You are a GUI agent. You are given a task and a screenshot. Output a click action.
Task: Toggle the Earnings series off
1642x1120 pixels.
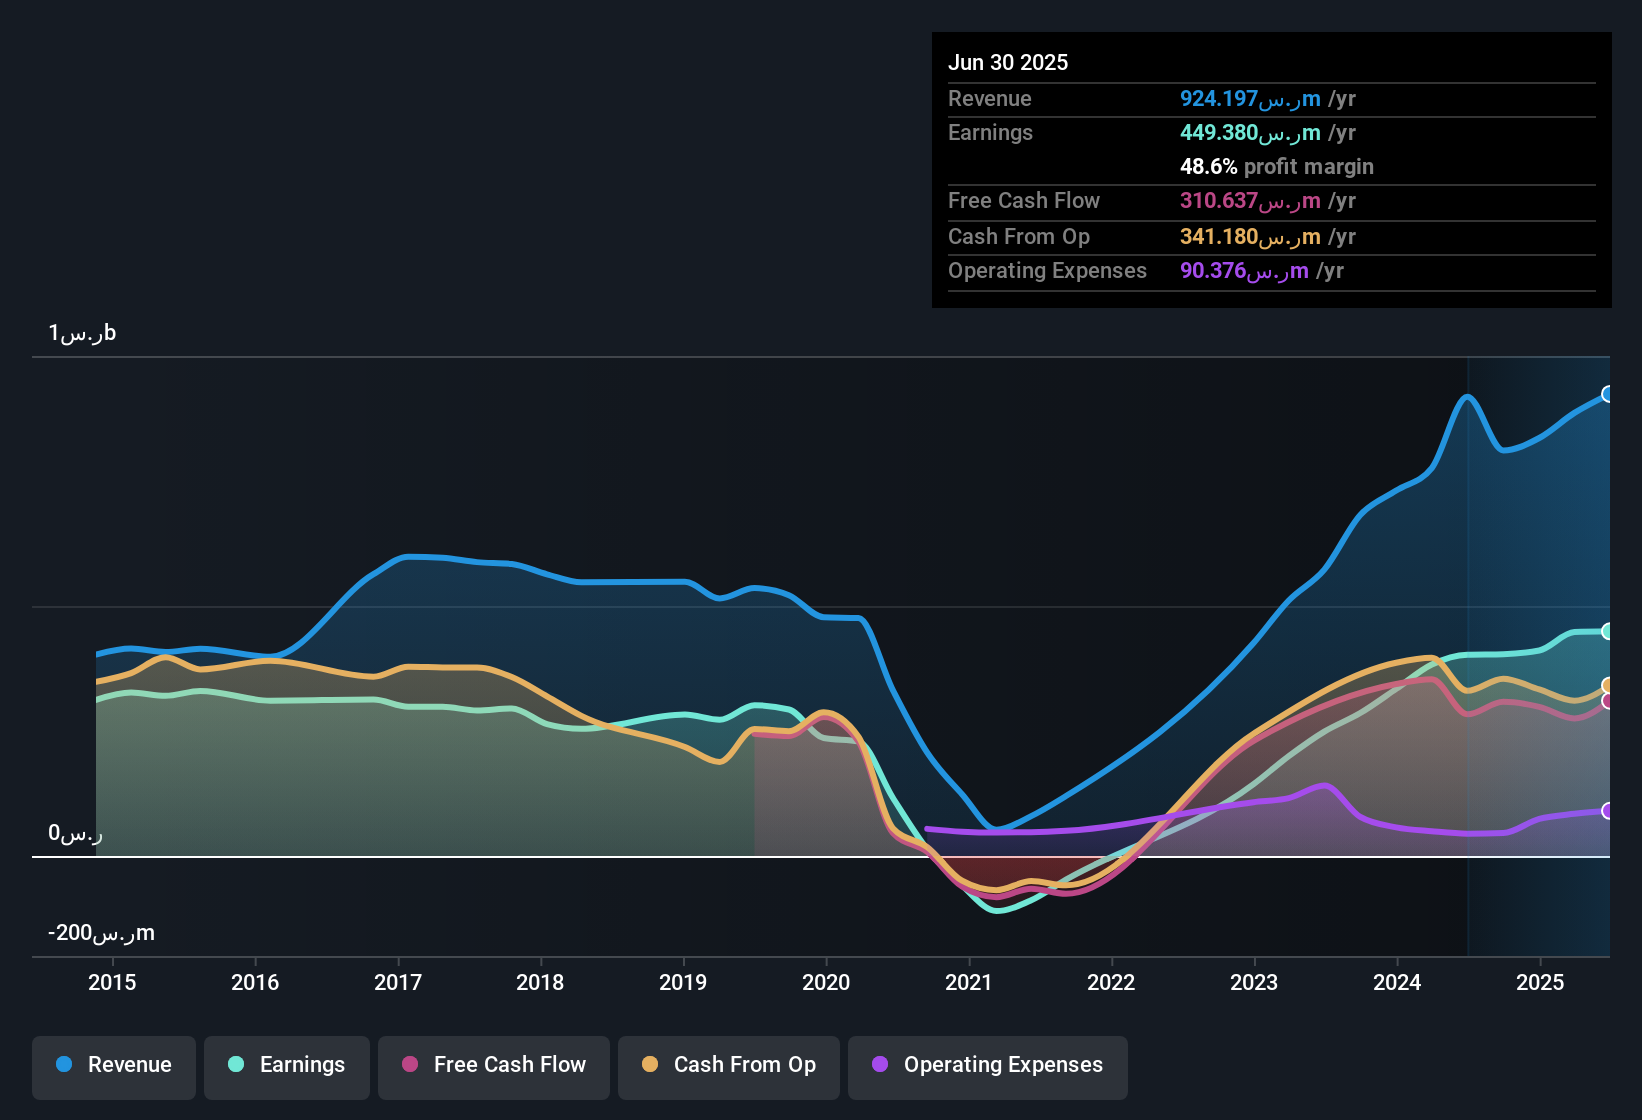(x=286, y=1065)
